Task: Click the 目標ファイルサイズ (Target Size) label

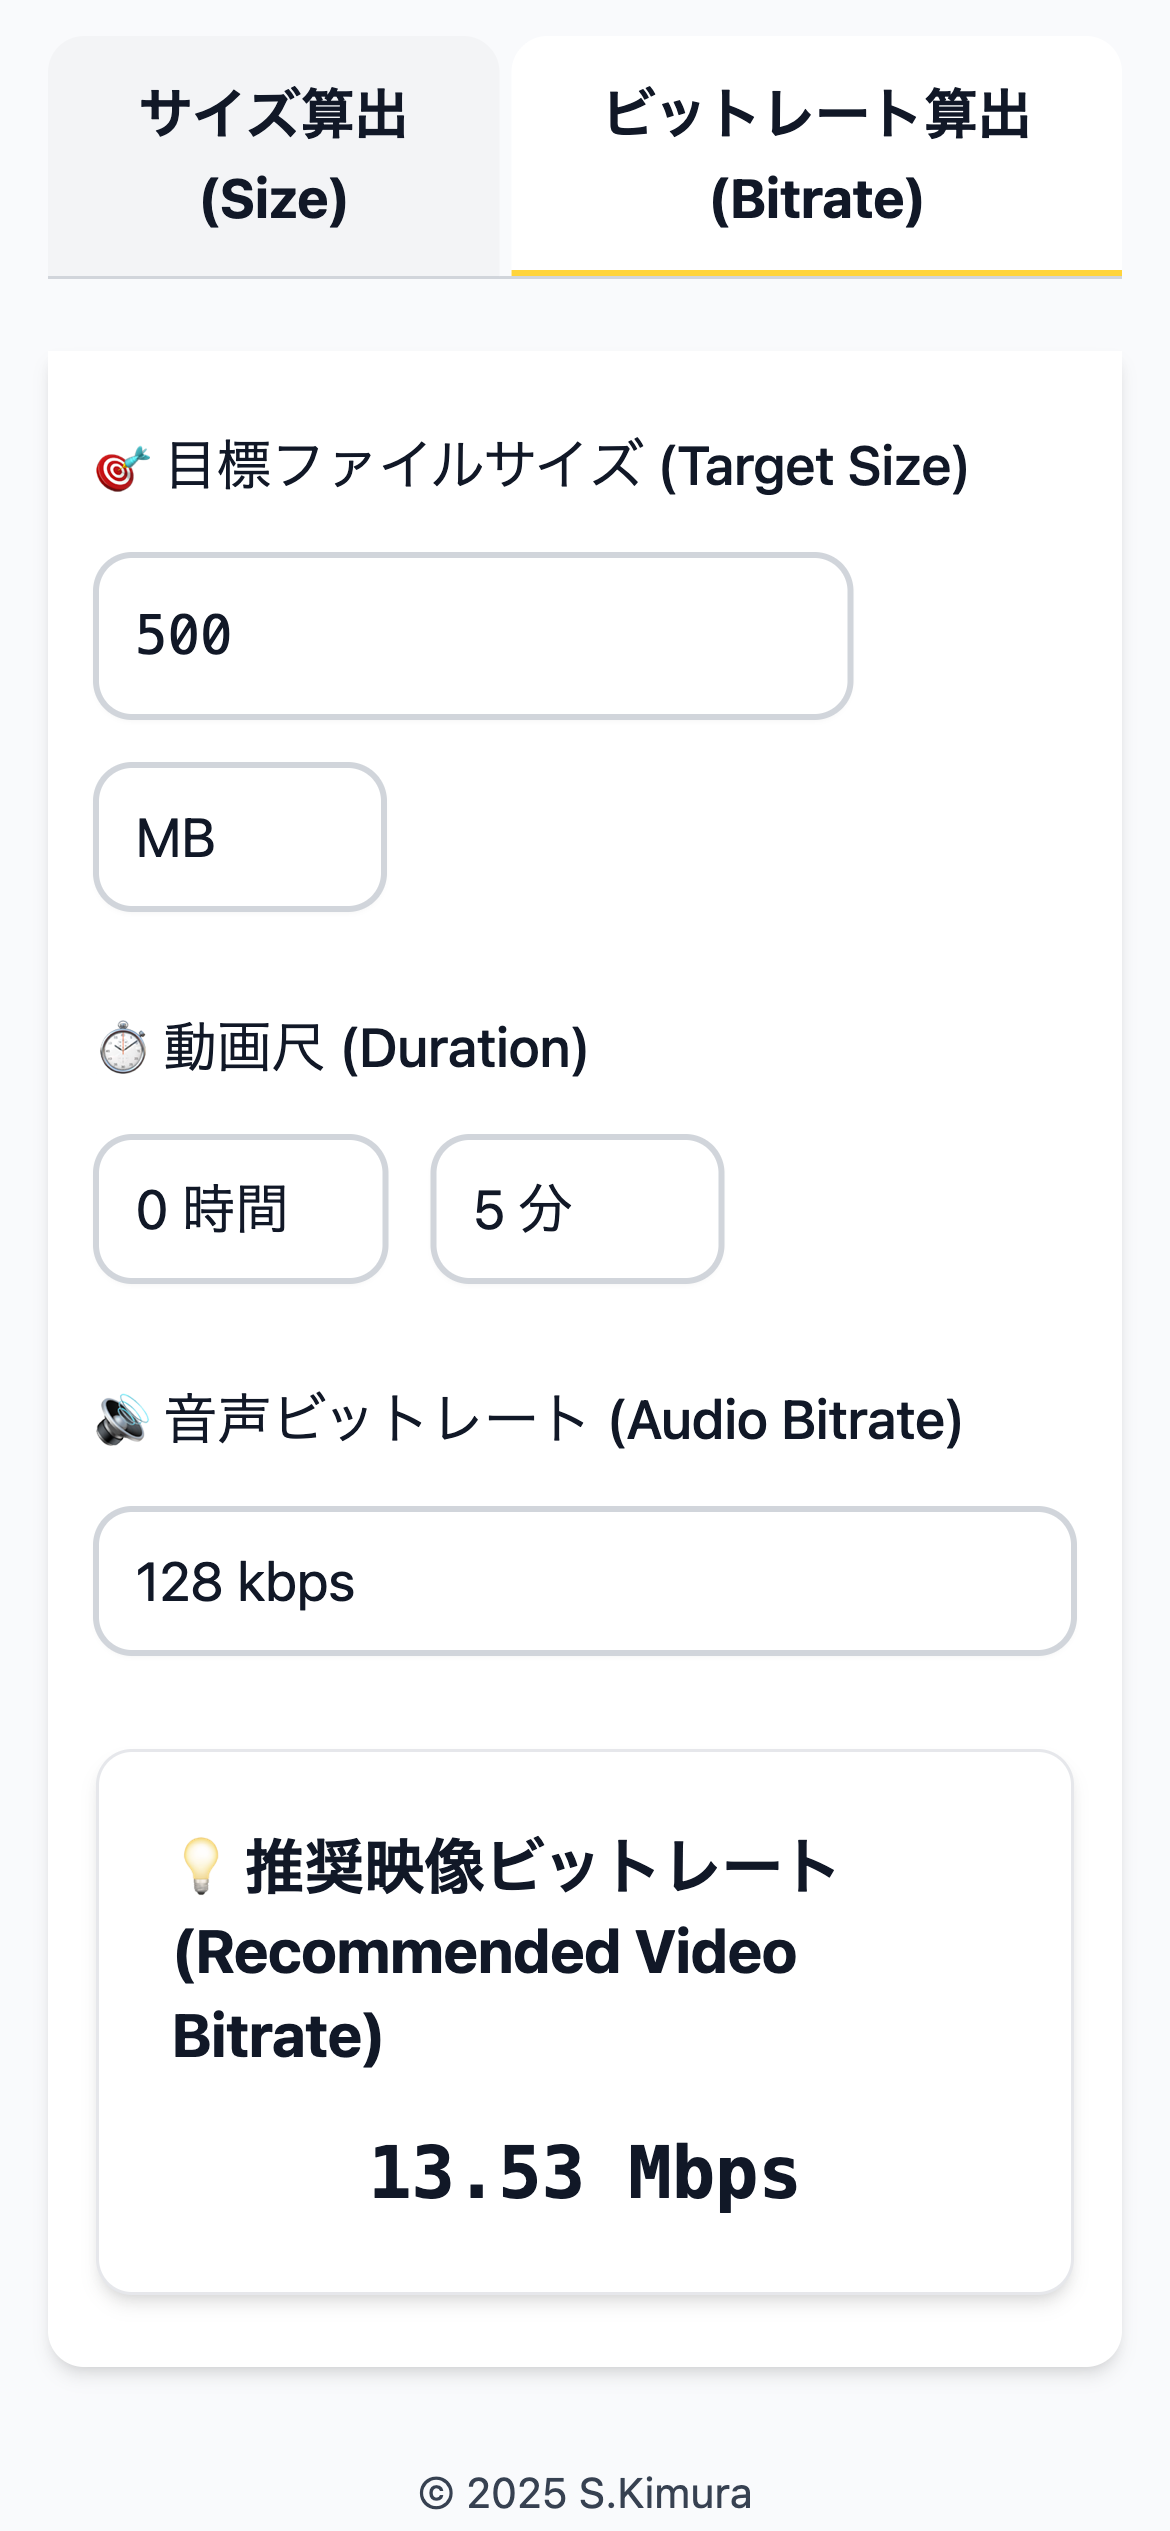Action: click(567, 466)
